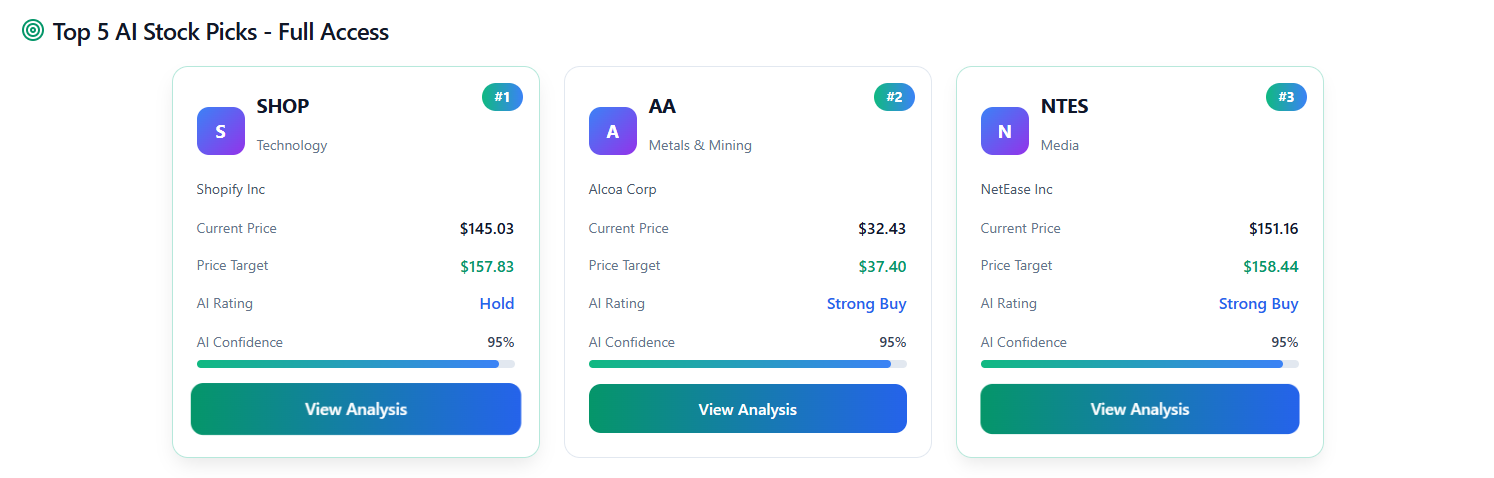Select the #2 rank badge
The height and width of the screenshot is (478, 1494).
894,97
